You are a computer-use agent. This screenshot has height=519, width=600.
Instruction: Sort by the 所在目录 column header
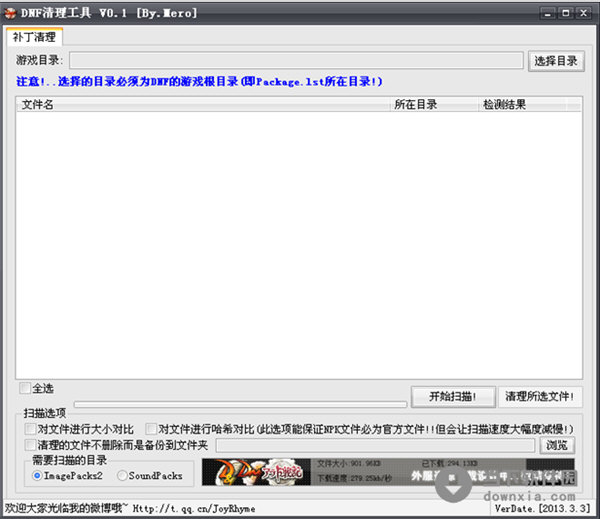pos(434,104)
